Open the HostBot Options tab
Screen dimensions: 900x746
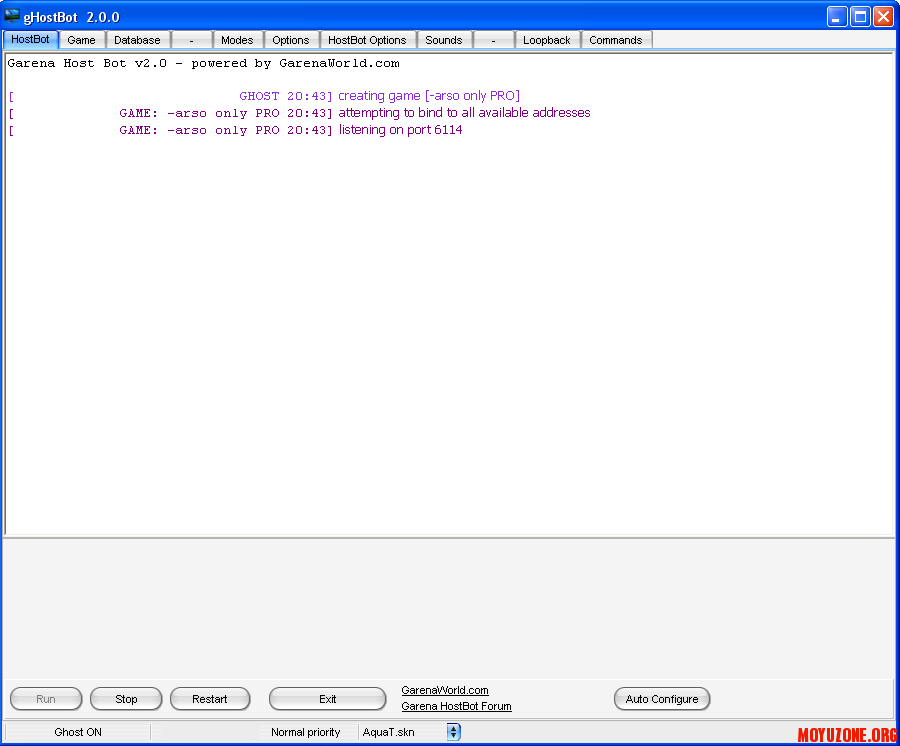coord(367,40)
